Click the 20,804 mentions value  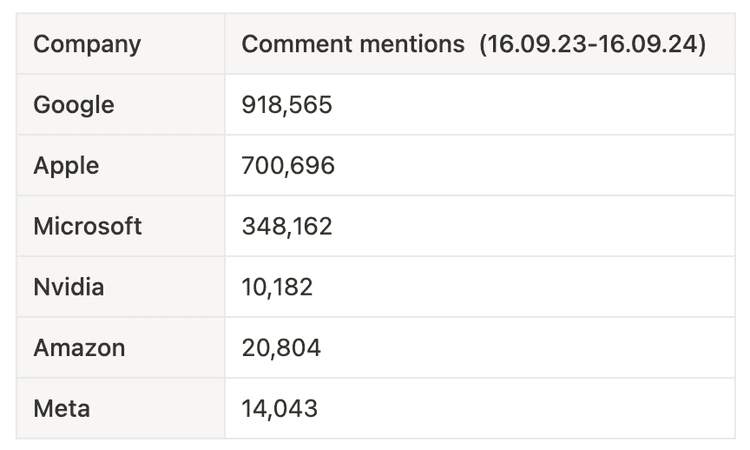click(x=281, y=348)
